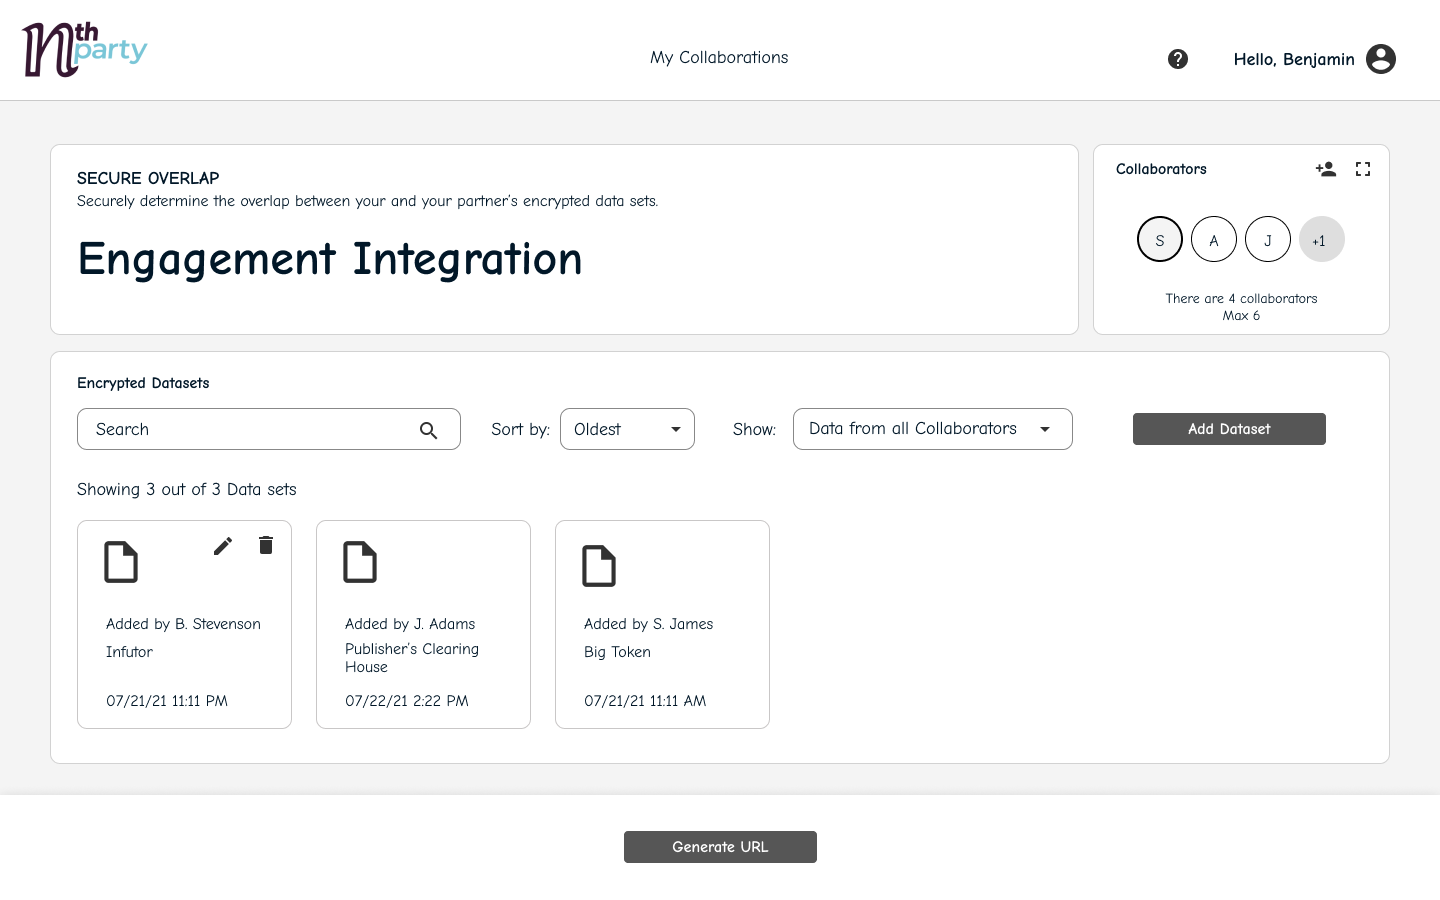Click the Hello, Benjamin greeting
This screenshot has height=900, width=1440.
(x=1294, y=60)
